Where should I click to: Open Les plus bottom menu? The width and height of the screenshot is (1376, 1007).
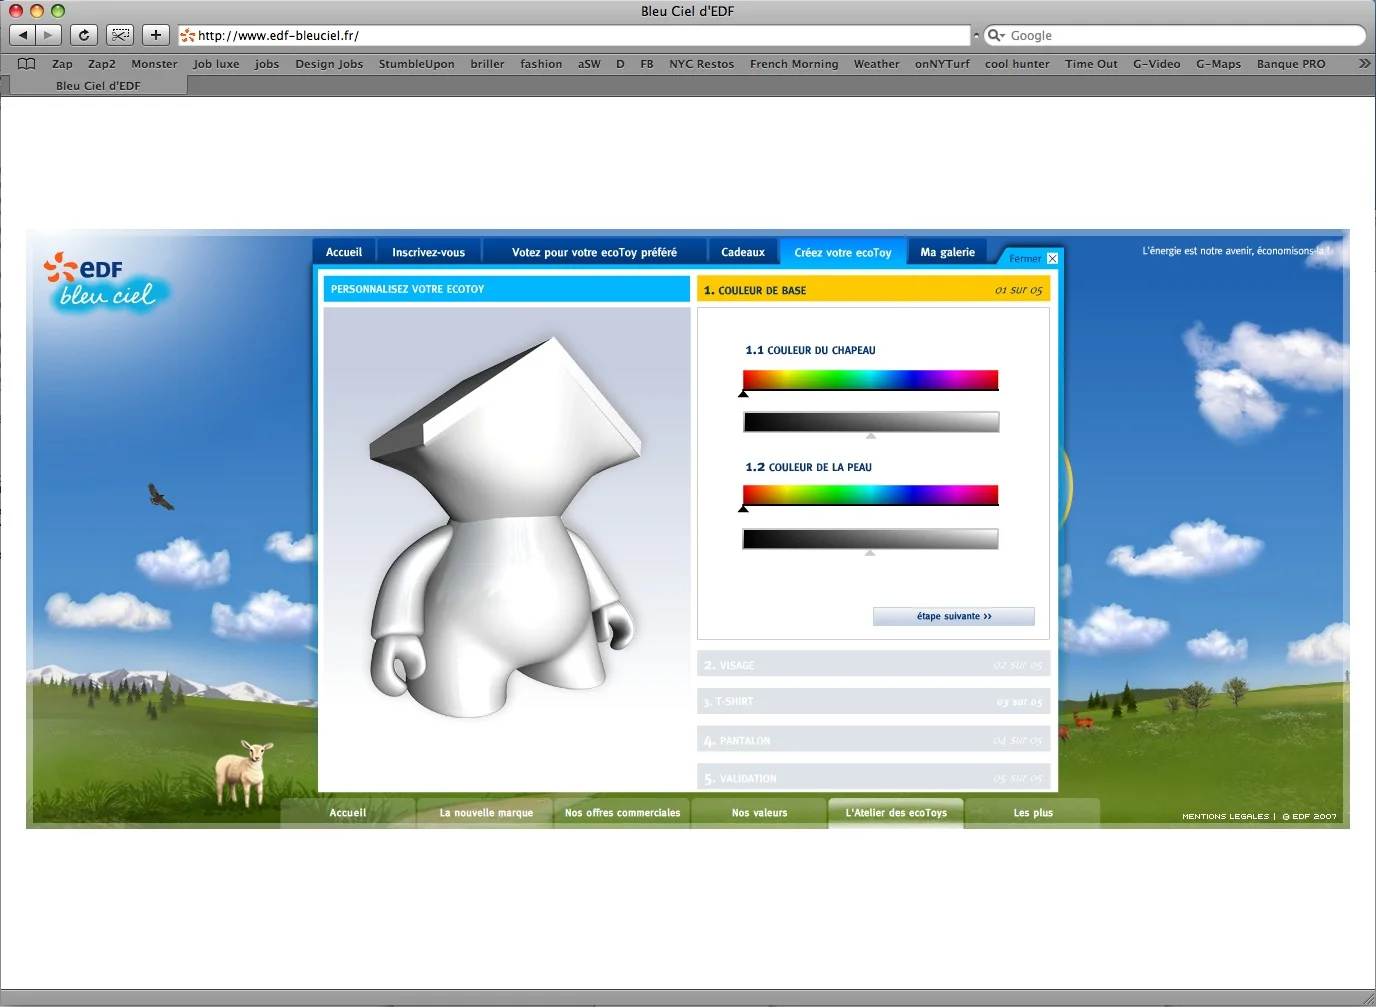pyautogui.click(x=1033, y=813)
